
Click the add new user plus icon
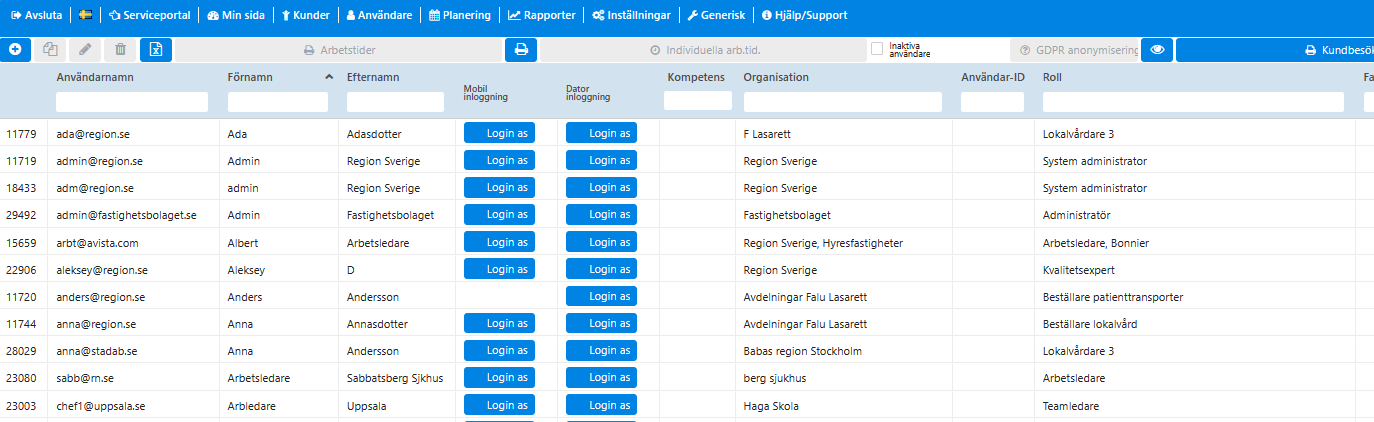[x=15, y=49]
